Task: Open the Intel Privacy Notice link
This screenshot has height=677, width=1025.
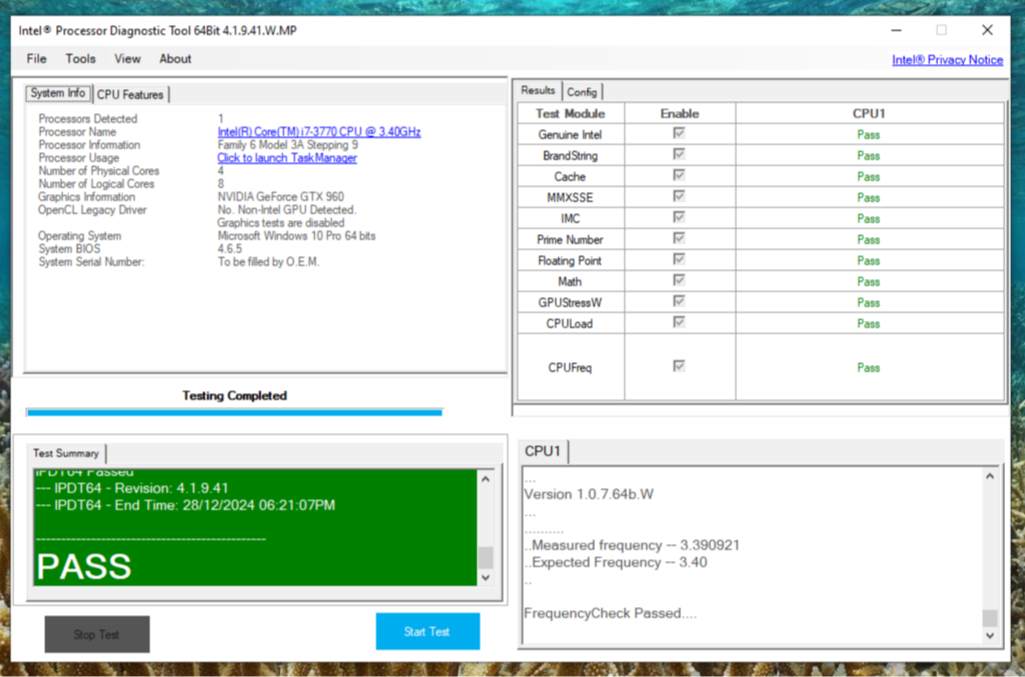Action: click(x=947, y=59)
